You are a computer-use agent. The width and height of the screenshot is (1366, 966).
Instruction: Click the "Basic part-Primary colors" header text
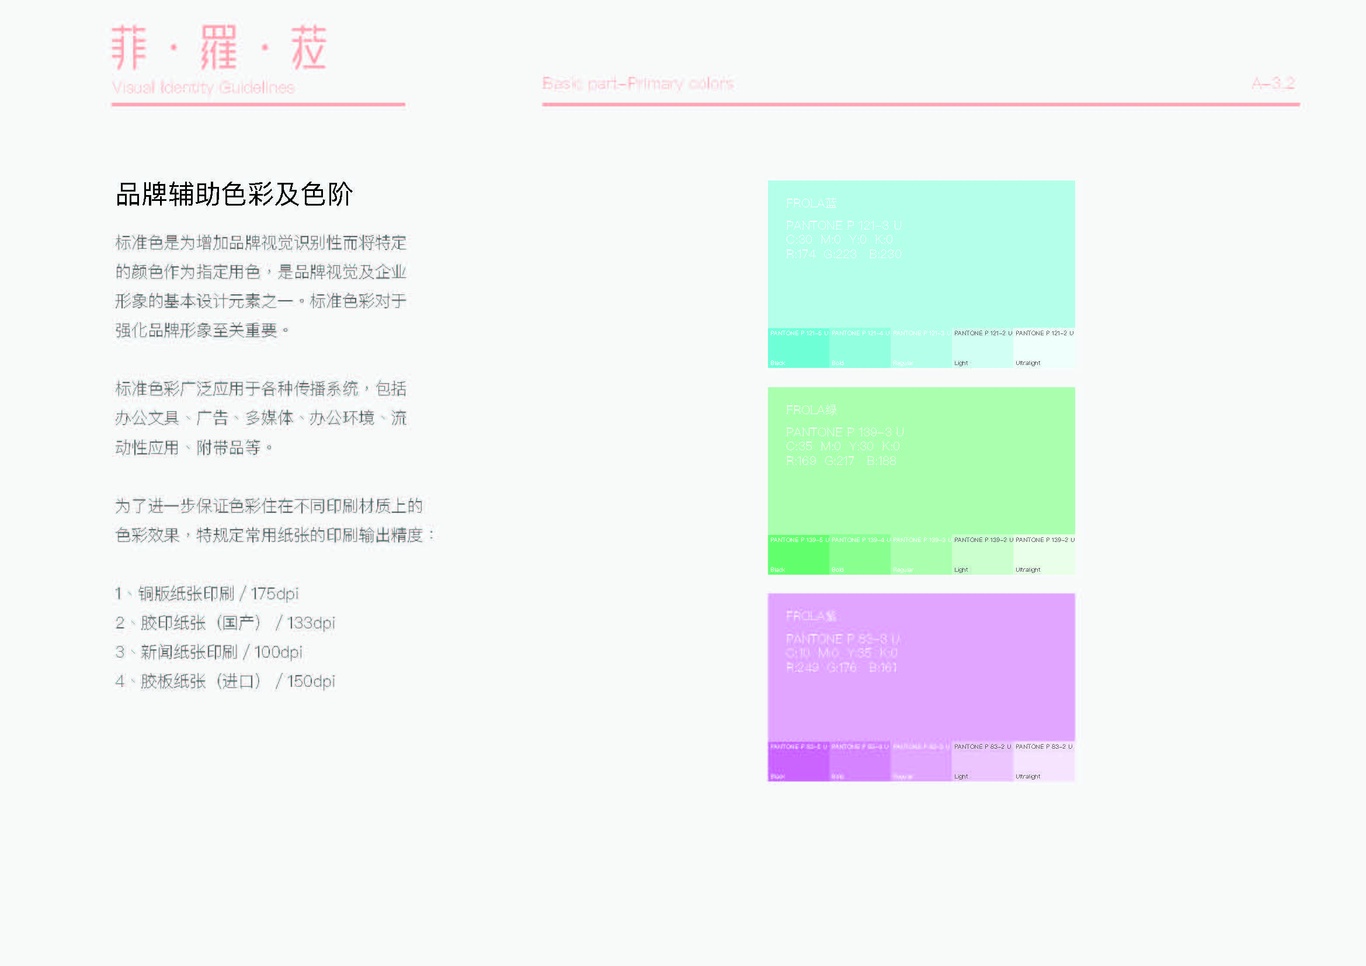(638, 83)
